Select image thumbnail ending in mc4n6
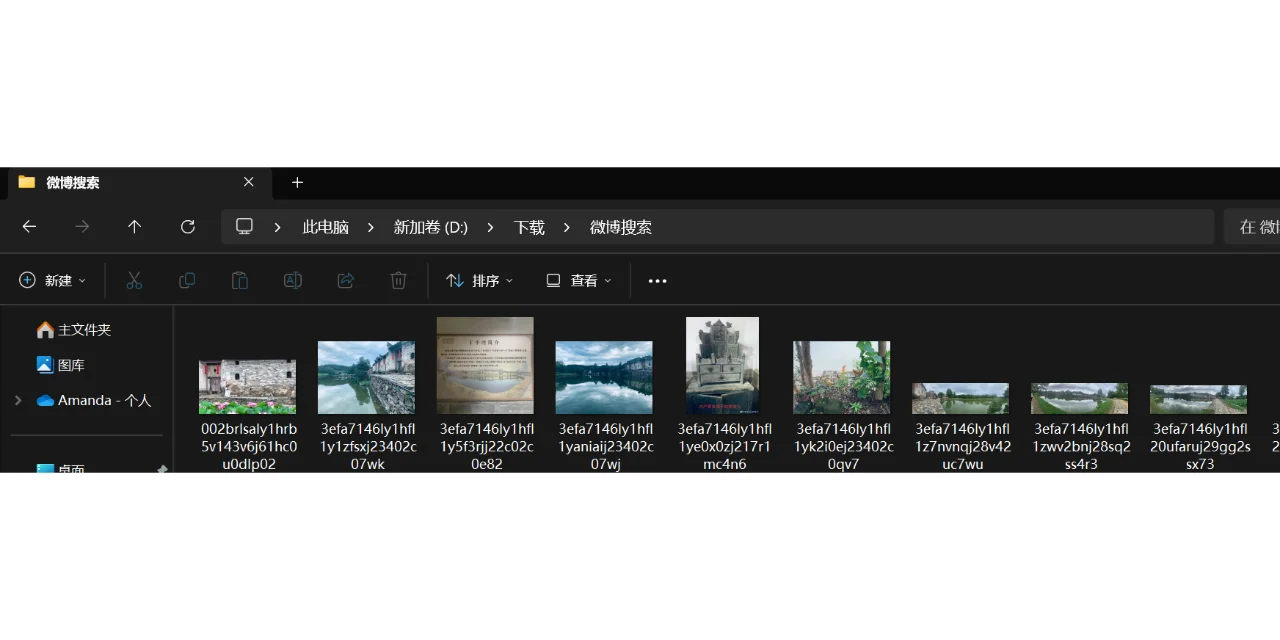The width and height of the screenshot is (1280, 640). pyautogui.click(x=722, y=365)
